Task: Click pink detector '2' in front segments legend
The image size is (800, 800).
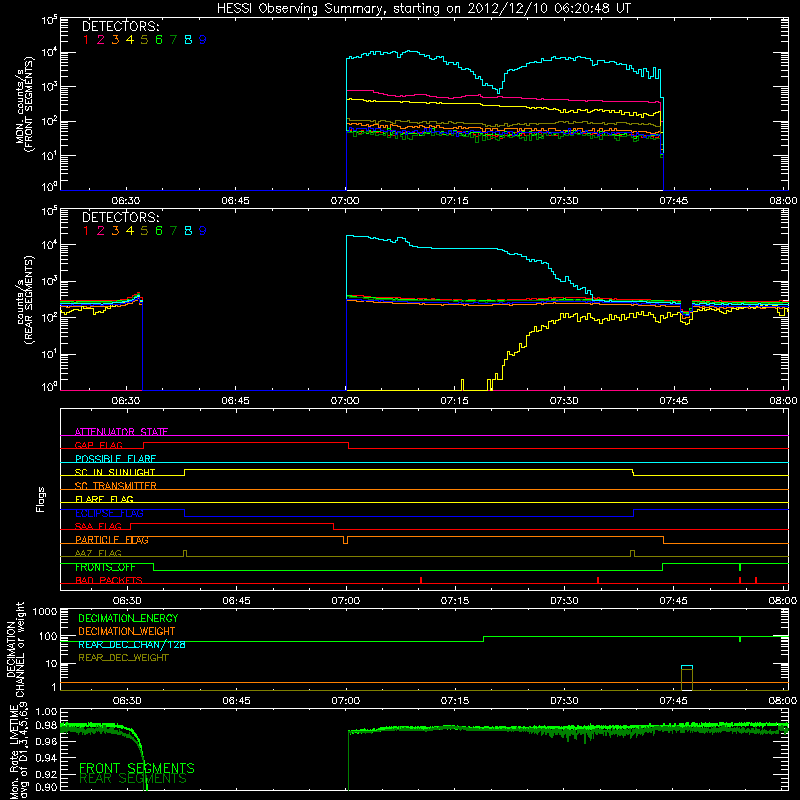Action: click(x=101, y=40)
